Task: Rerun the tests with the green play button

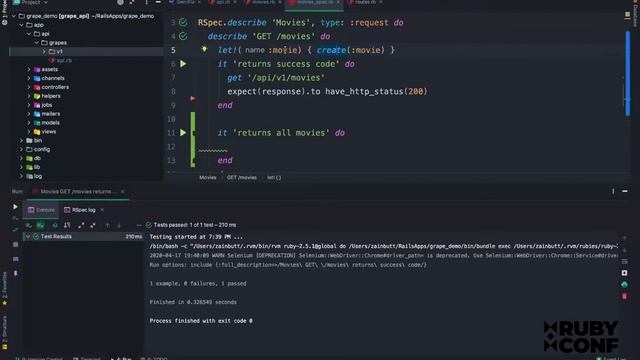Action: (x=15, y=207)
